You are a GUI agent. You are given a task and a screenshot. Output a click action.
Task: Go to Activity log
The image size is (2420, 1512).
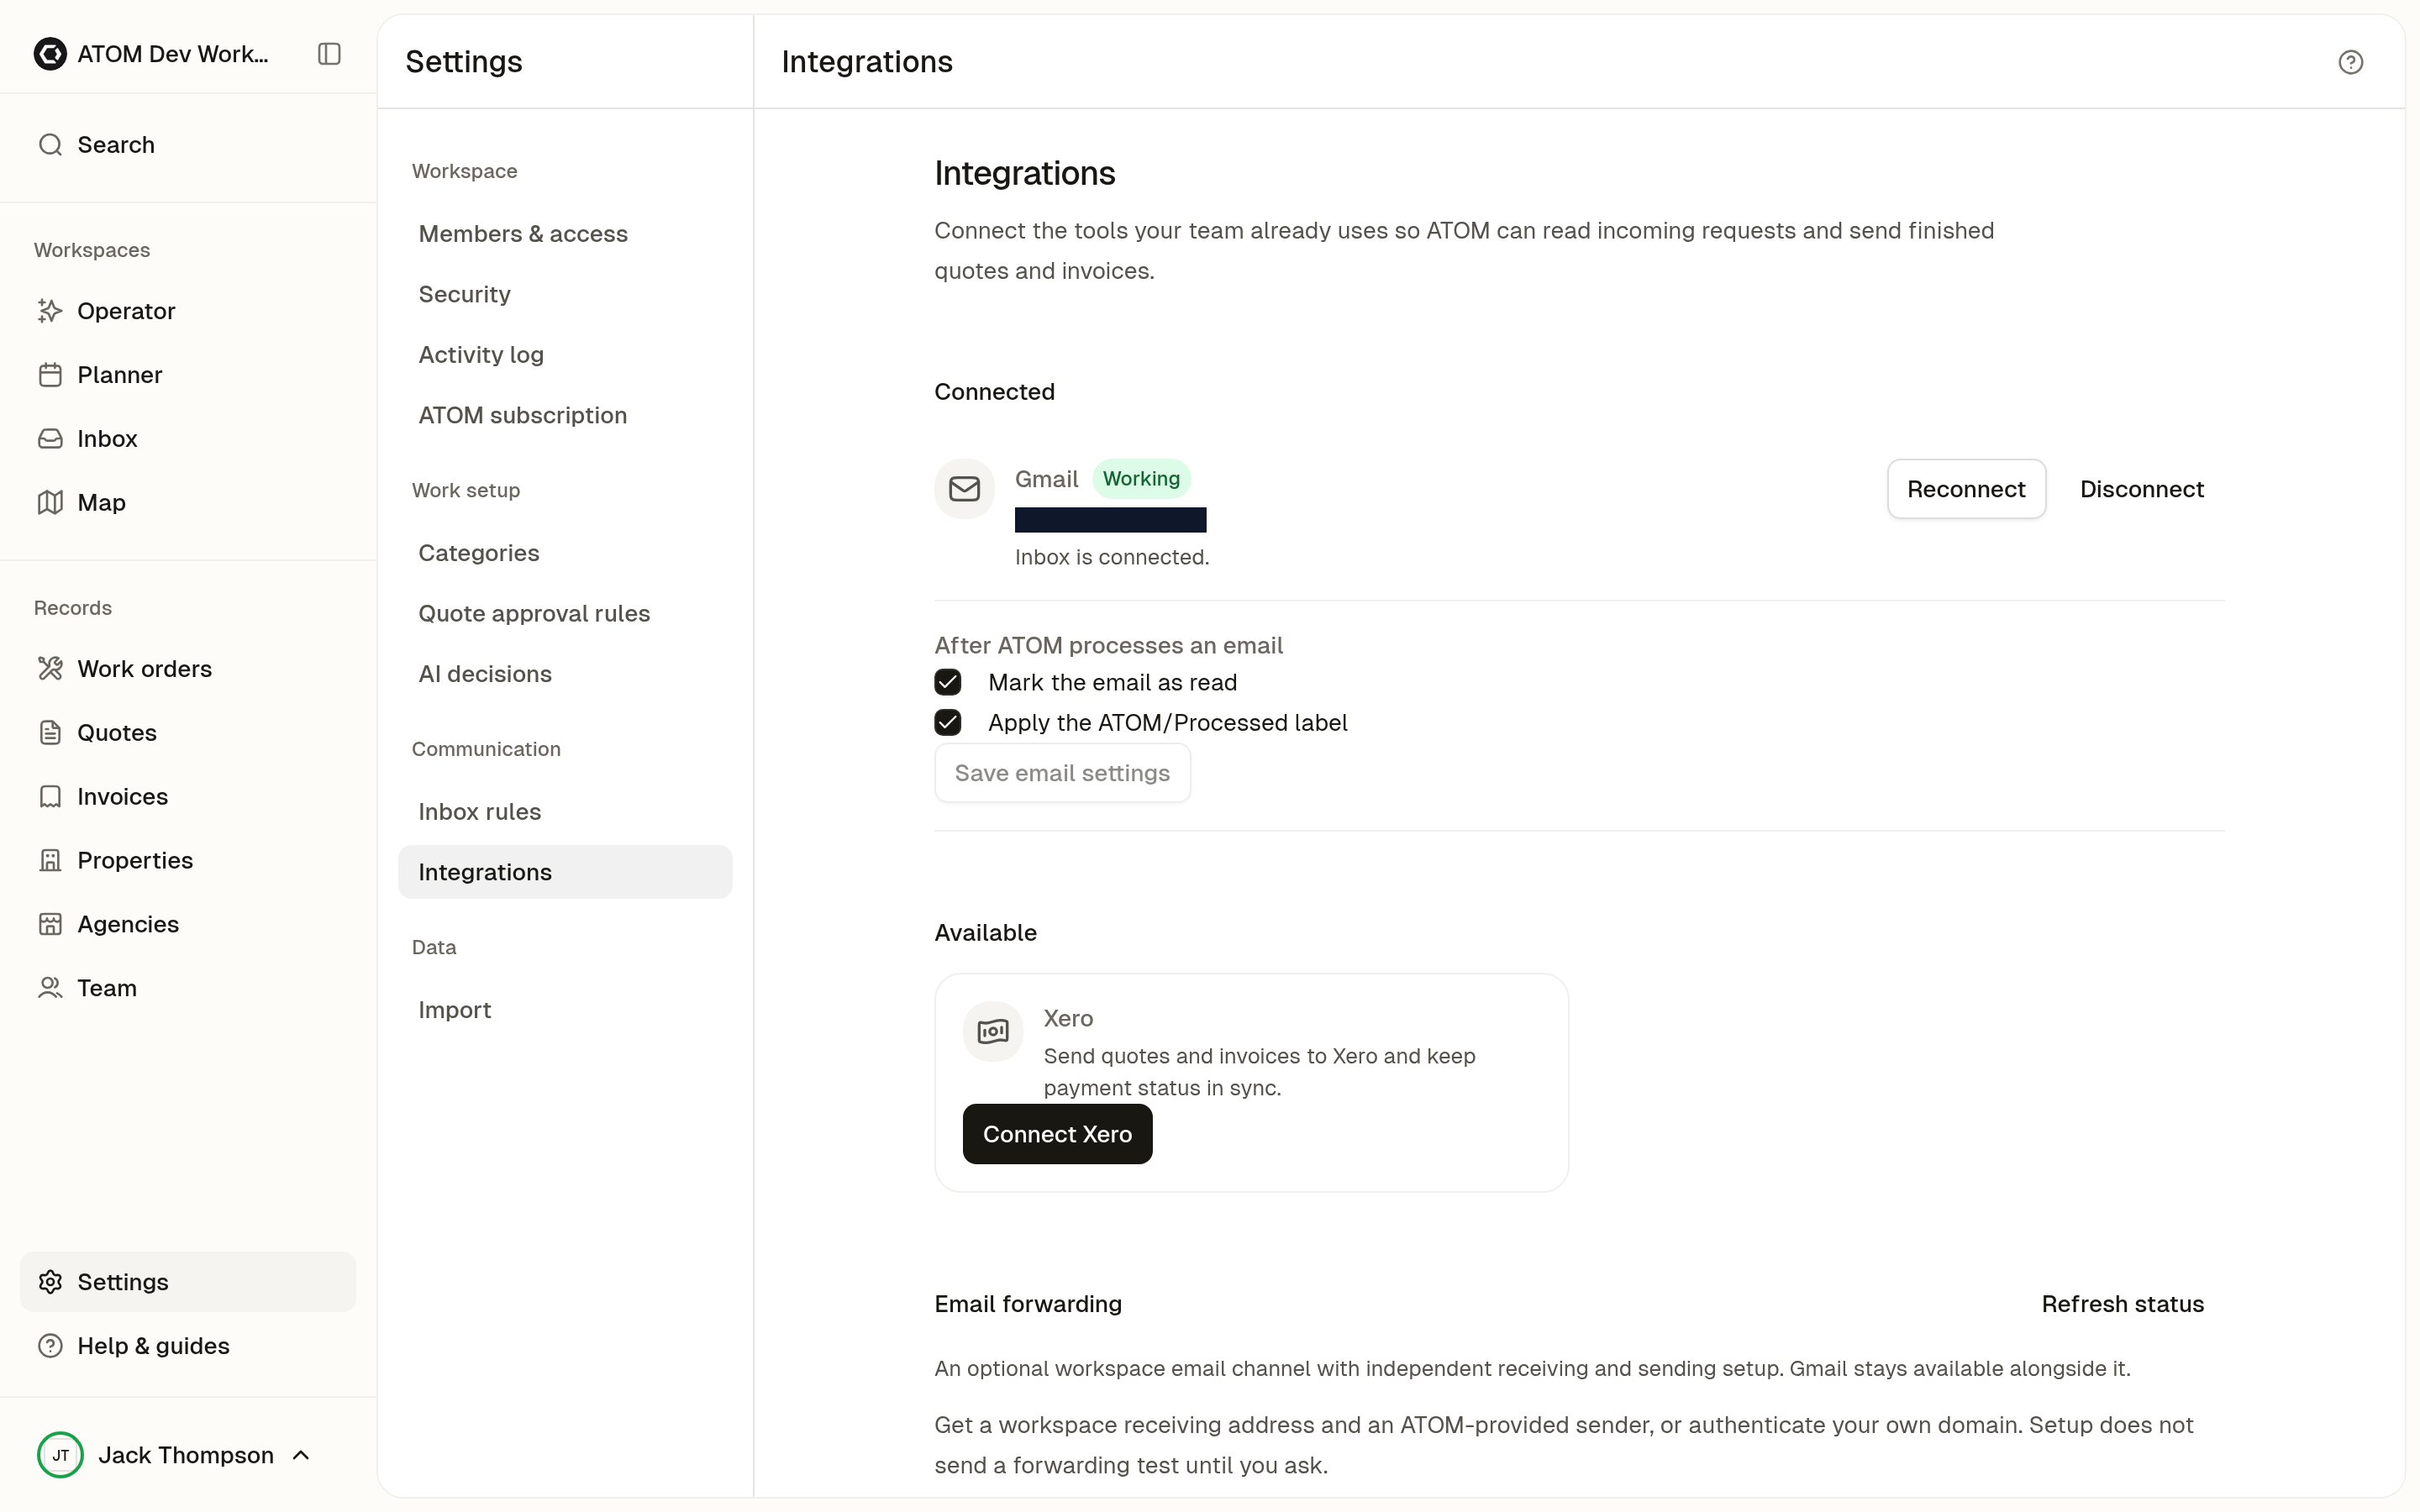point(565,355)
